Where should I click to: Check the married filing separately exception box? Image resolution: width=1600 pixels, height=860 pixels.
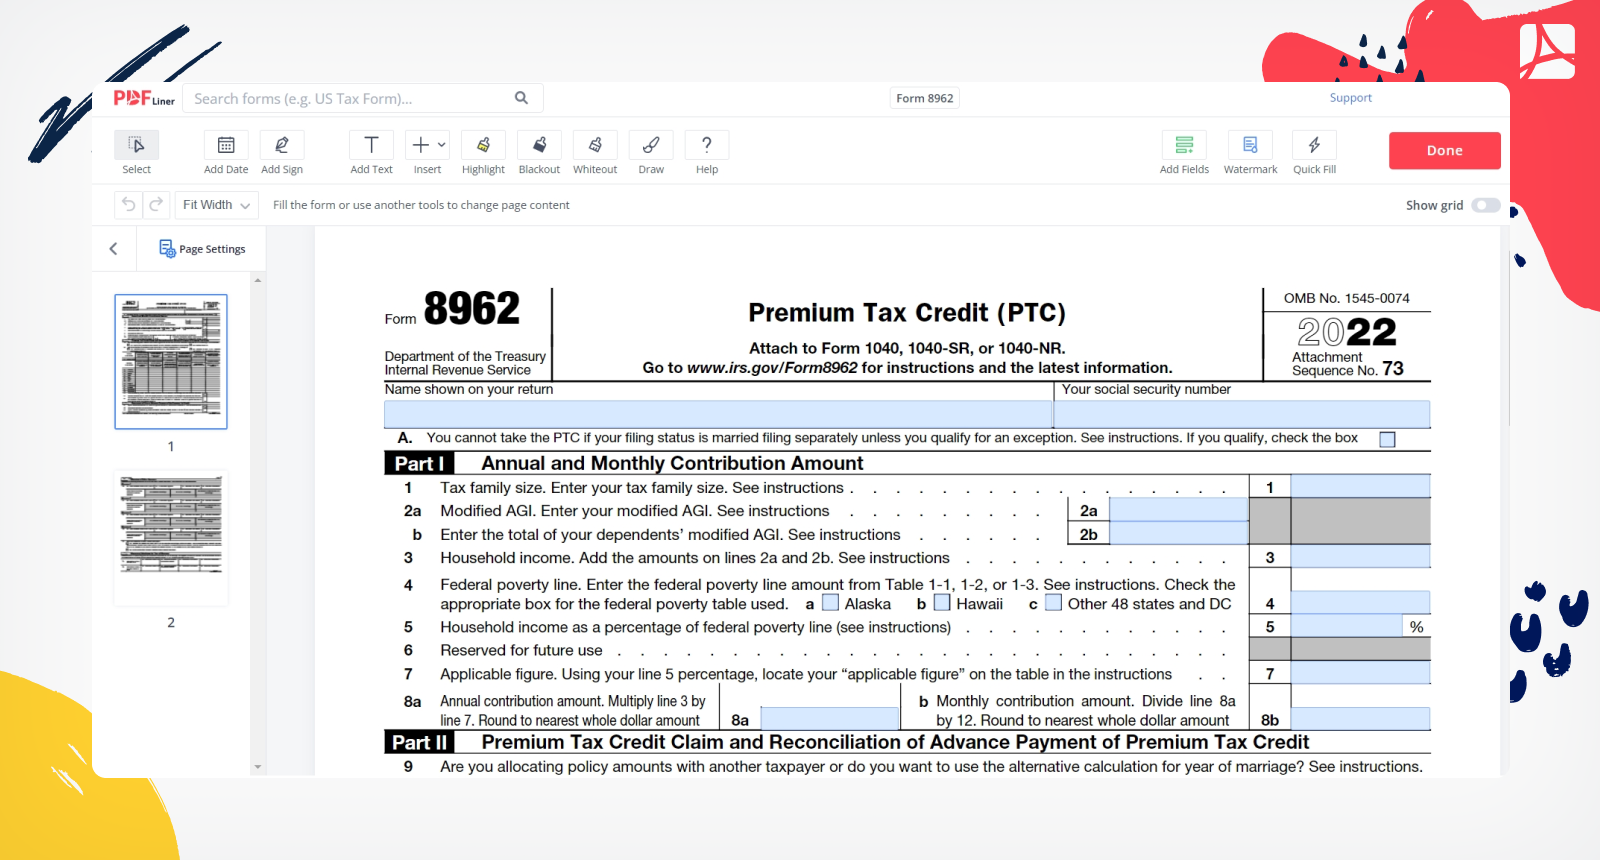click(1387, 440)
